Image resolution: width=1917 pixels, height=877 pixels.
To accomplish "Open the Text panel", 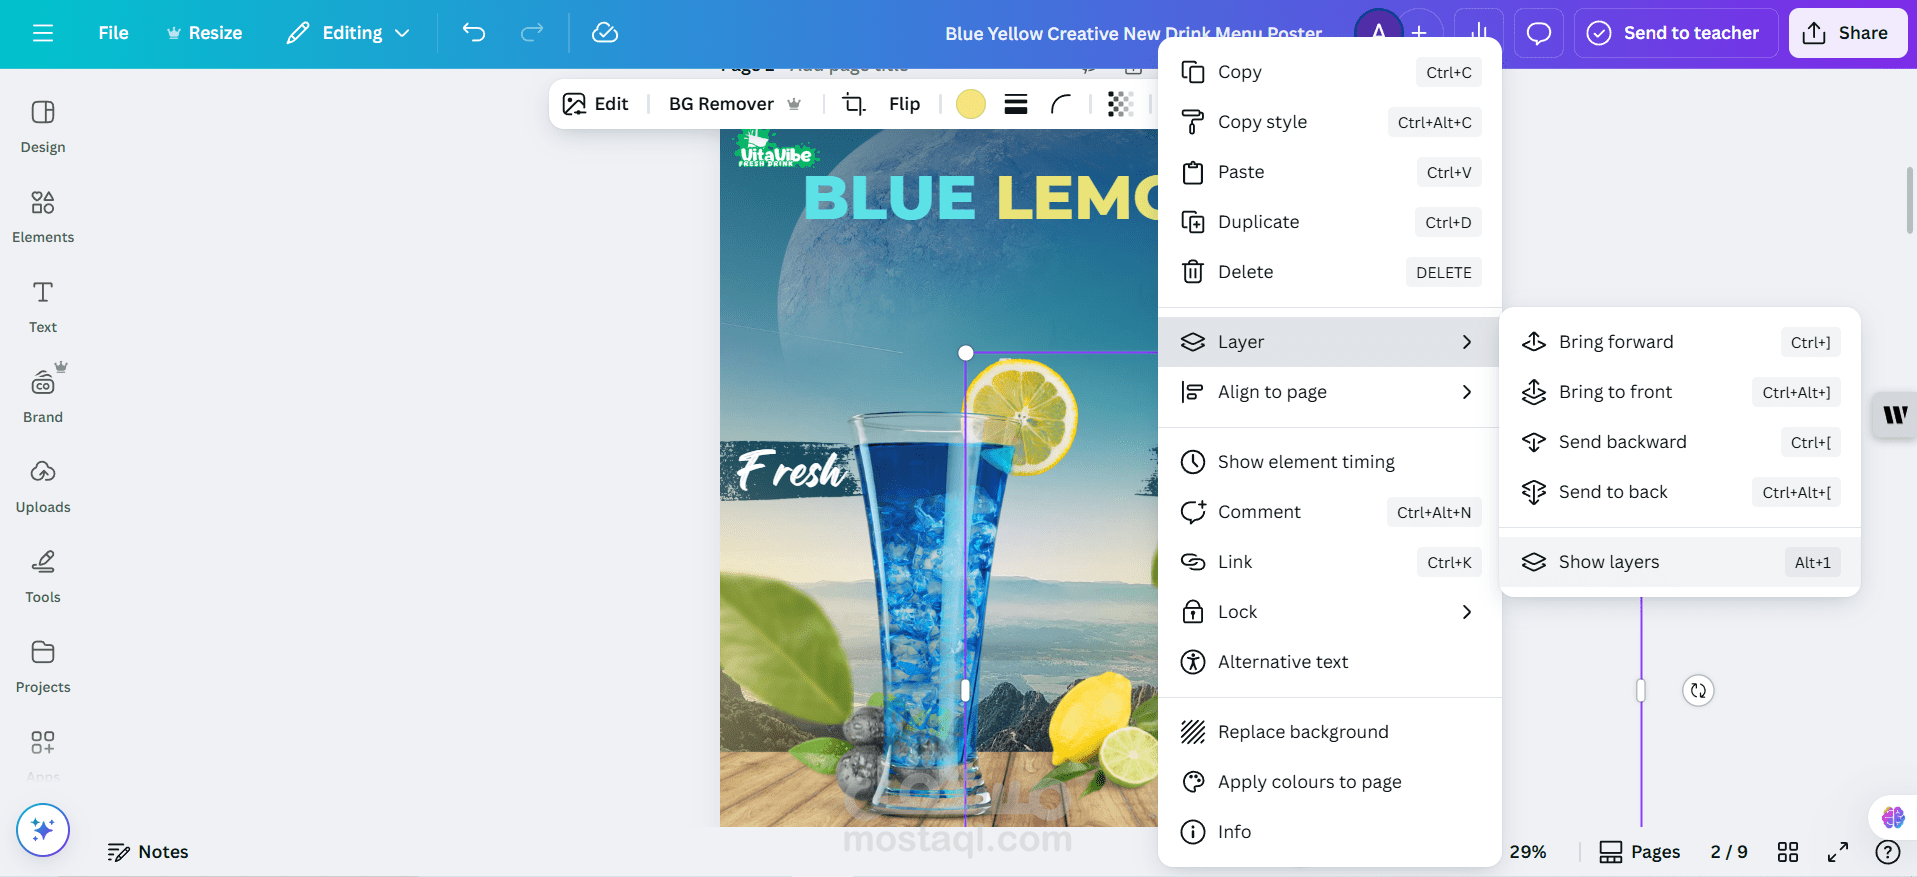I will coord(43,306).
